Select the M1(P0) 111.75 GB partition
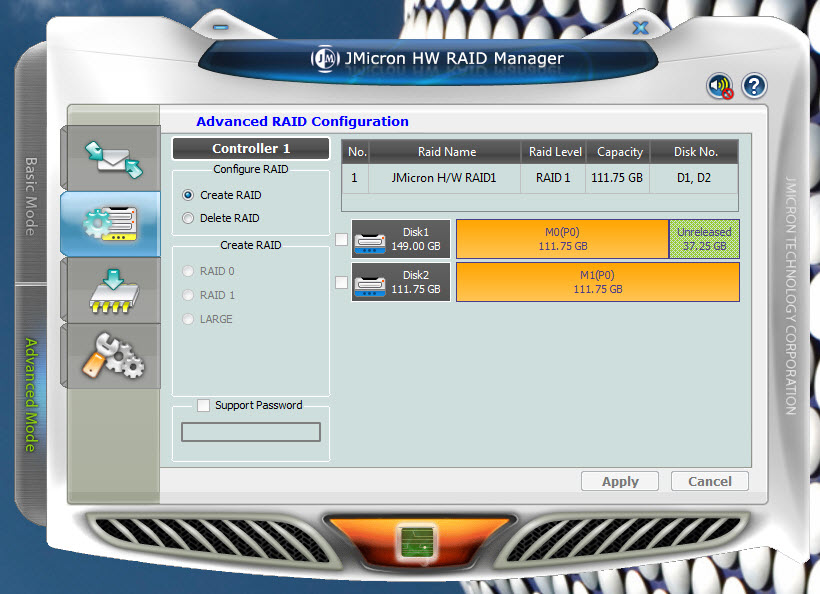Image resolution: width=820 pixels, height=594 pixels. coord(598,282)
